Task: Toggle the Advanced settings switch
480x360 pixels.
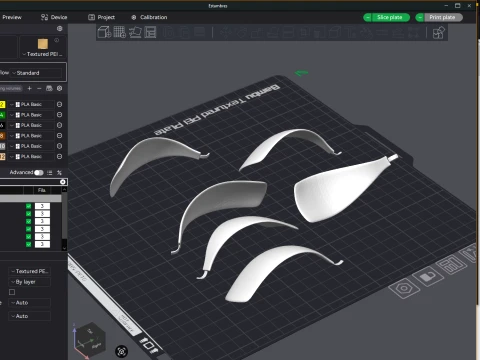Action: tap(39, 172)
